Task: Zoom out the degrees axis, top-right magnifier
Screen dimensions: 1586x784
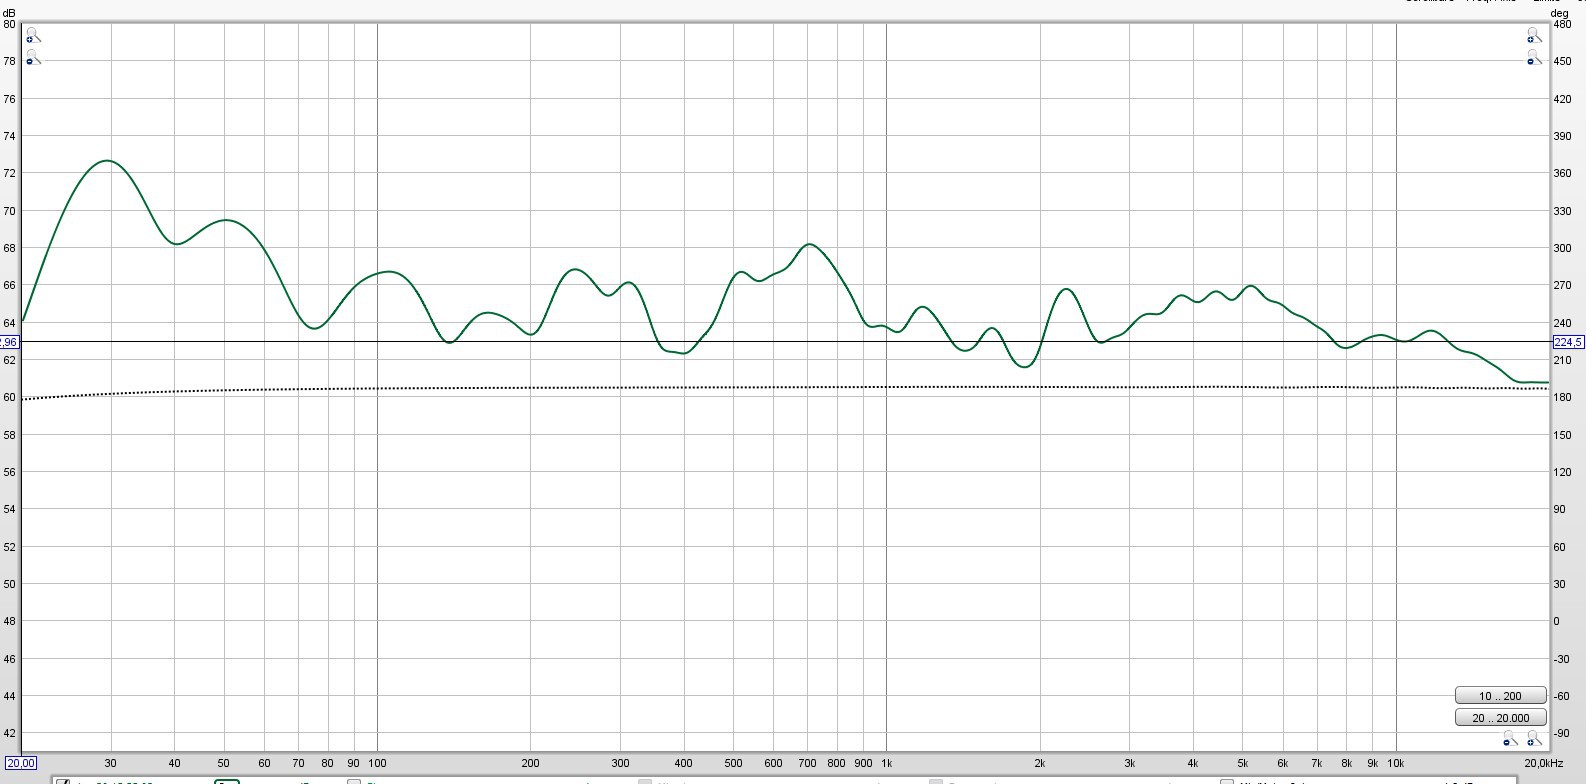Action: [x=1533, y=58]
